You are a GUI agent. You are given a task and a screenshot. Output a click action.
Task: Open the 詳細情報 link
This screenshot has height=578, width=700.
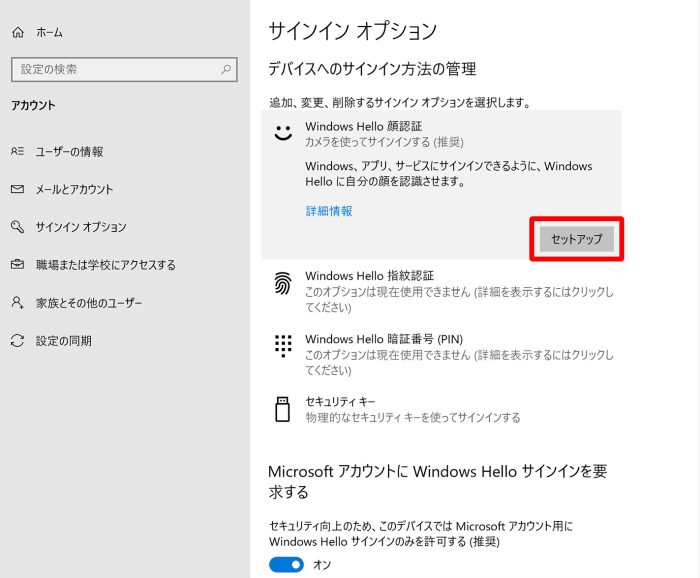(328, 211)
